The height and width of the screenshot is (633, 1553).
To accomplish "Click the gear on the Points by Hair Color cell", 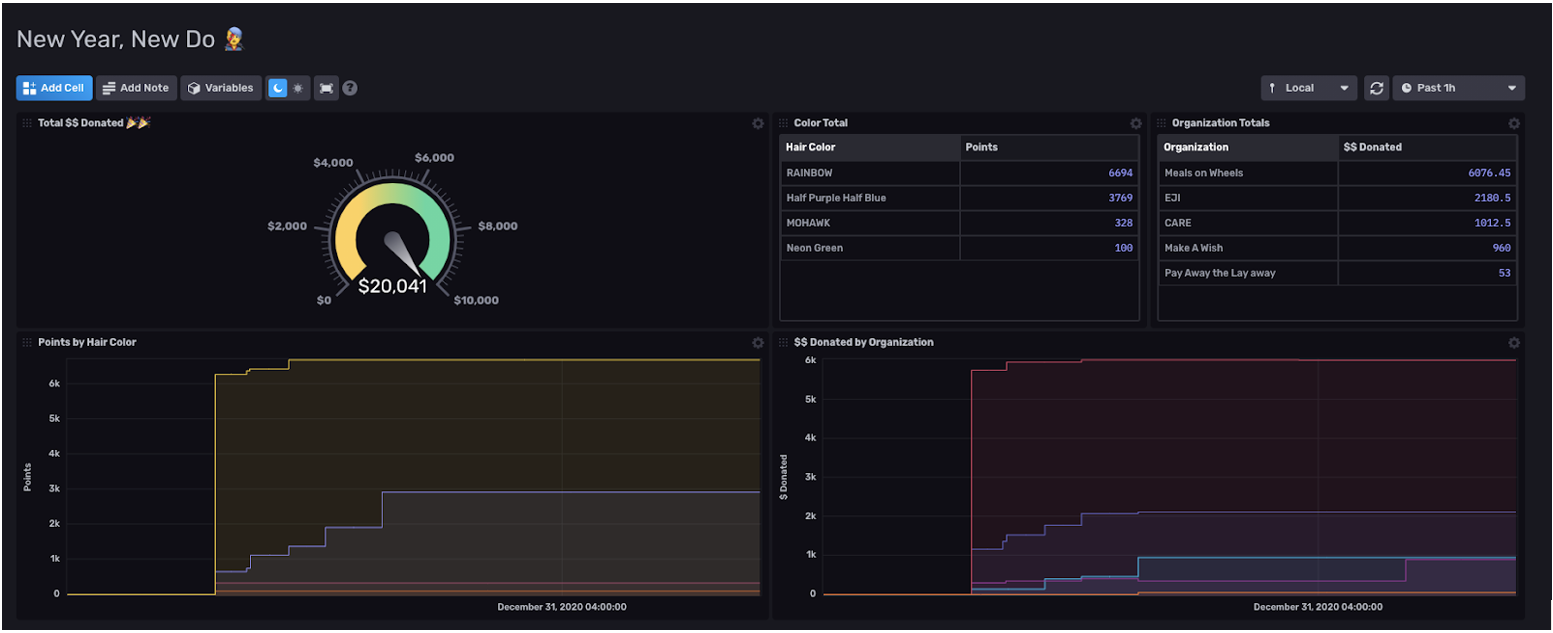I will (x=760, y=342).
